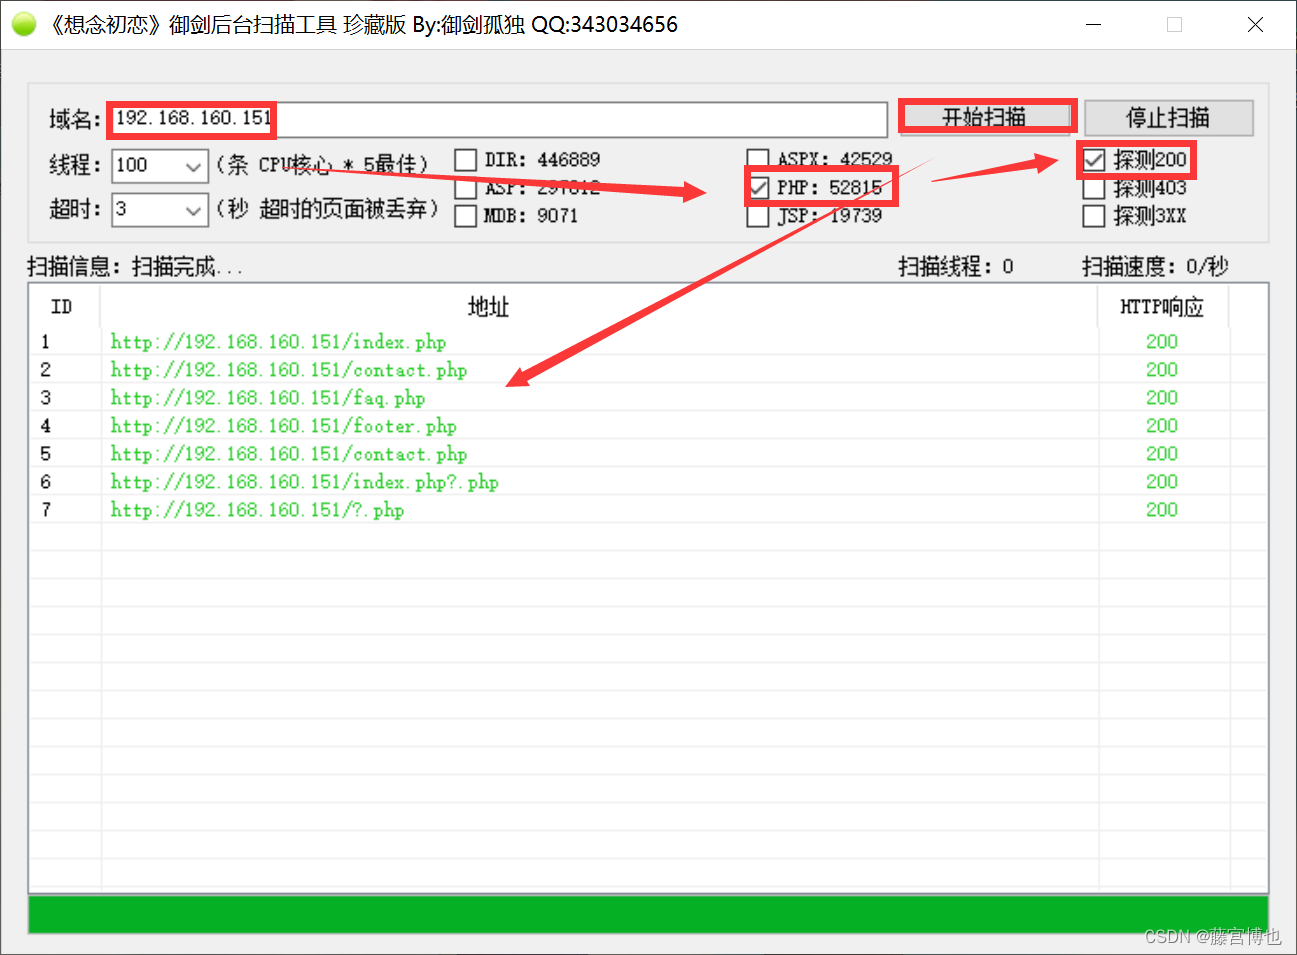Click the green app icon in title bar

[x=24, y=24]
